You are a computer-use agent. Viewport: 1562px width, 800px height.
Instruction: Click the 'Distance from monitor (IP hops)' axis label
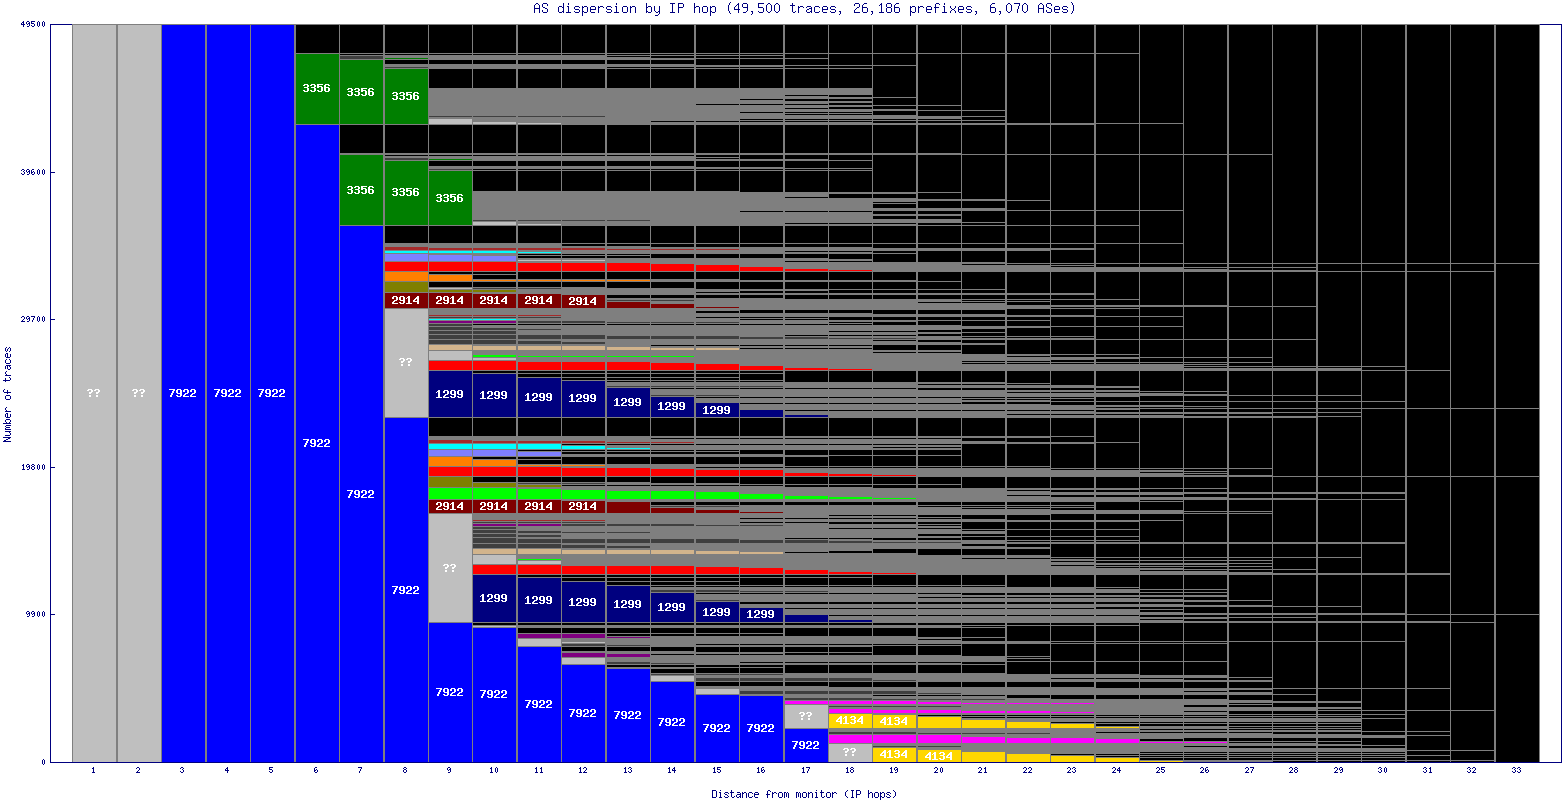(804, 794)
